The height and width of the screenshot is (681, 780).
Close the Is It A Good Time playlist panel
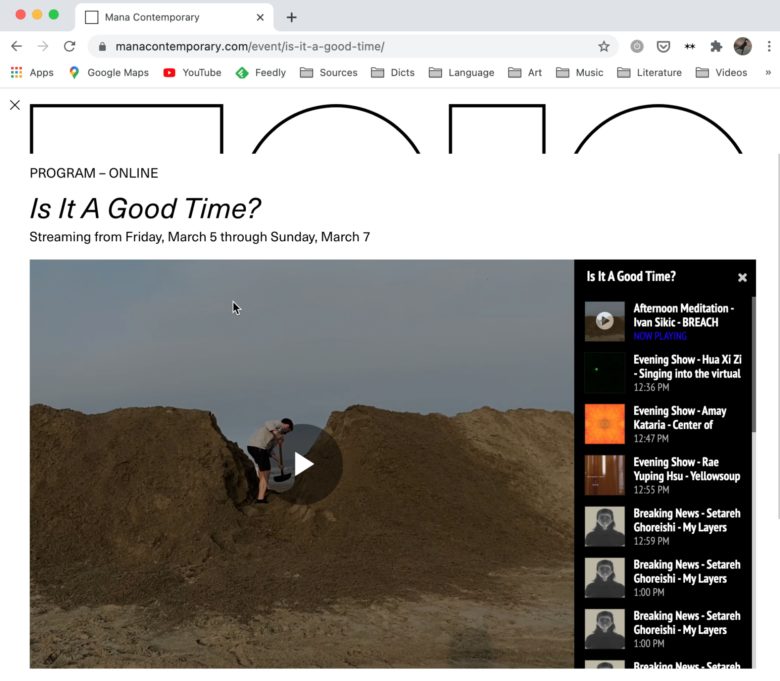[x=742, y=277]
